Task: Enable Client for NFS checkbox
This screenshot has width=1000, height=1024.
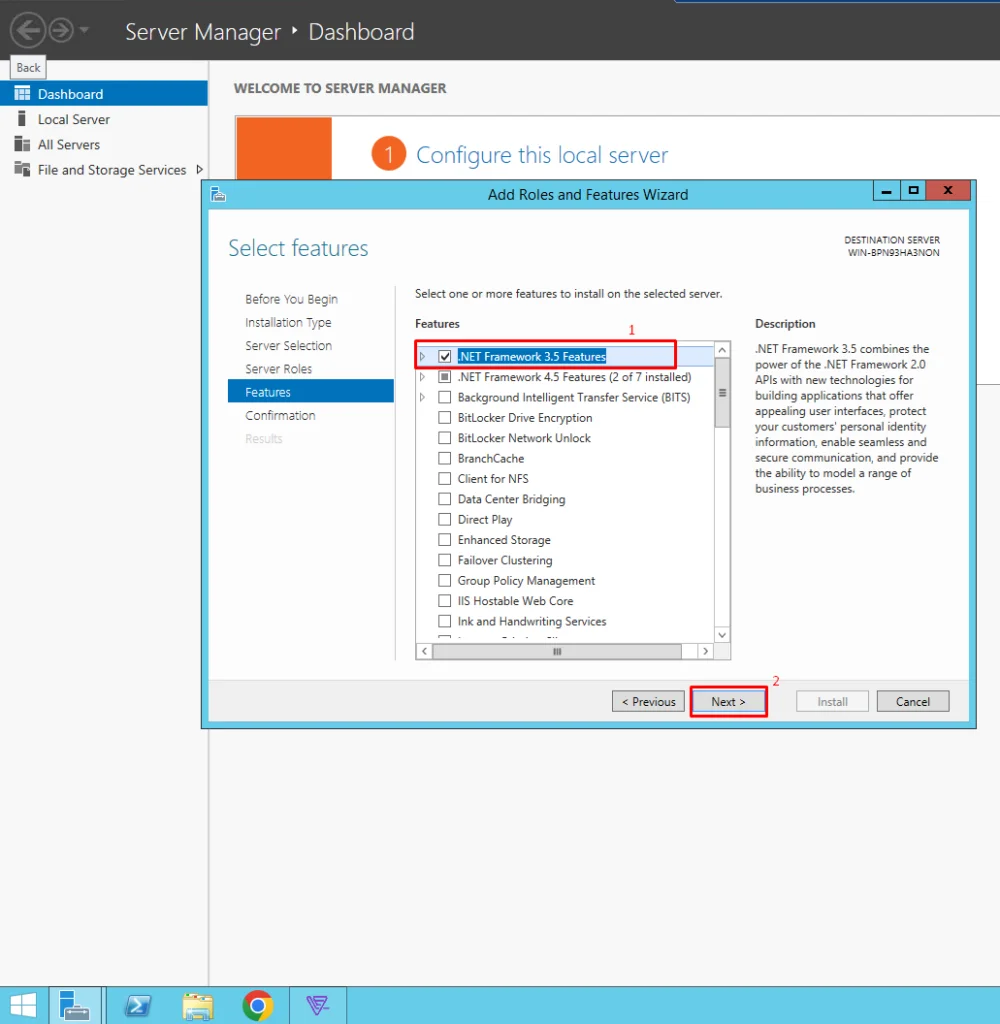Action: pos(445,479)
